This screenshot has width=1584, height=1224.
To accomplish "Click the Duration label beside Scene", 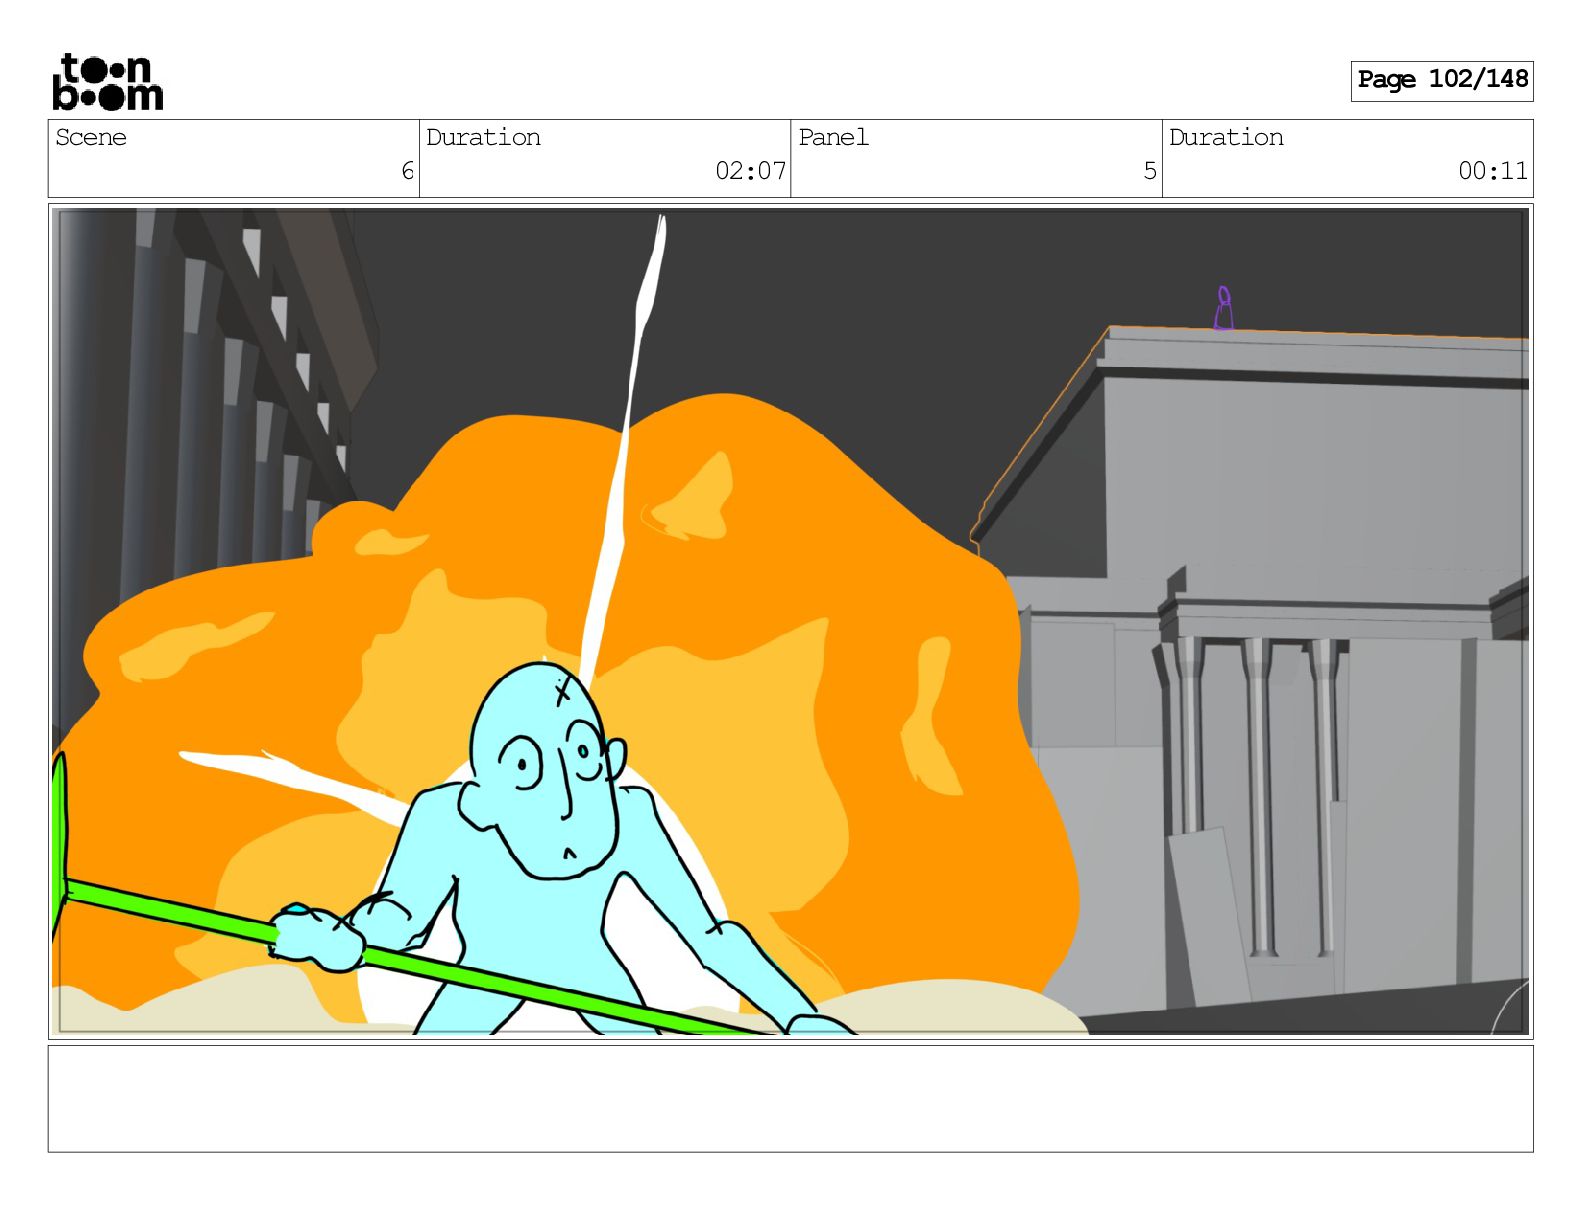I will 483,137.
